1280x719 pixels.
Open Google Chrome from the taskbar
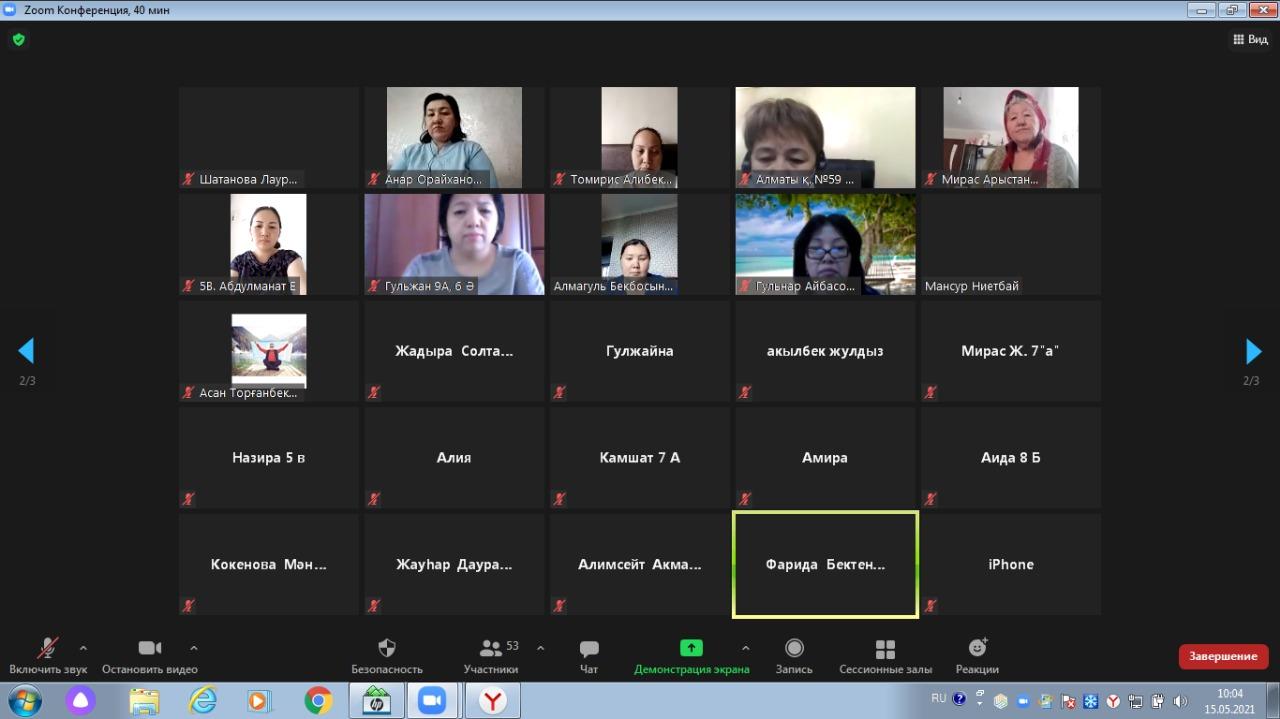click(x=319, y=700)
